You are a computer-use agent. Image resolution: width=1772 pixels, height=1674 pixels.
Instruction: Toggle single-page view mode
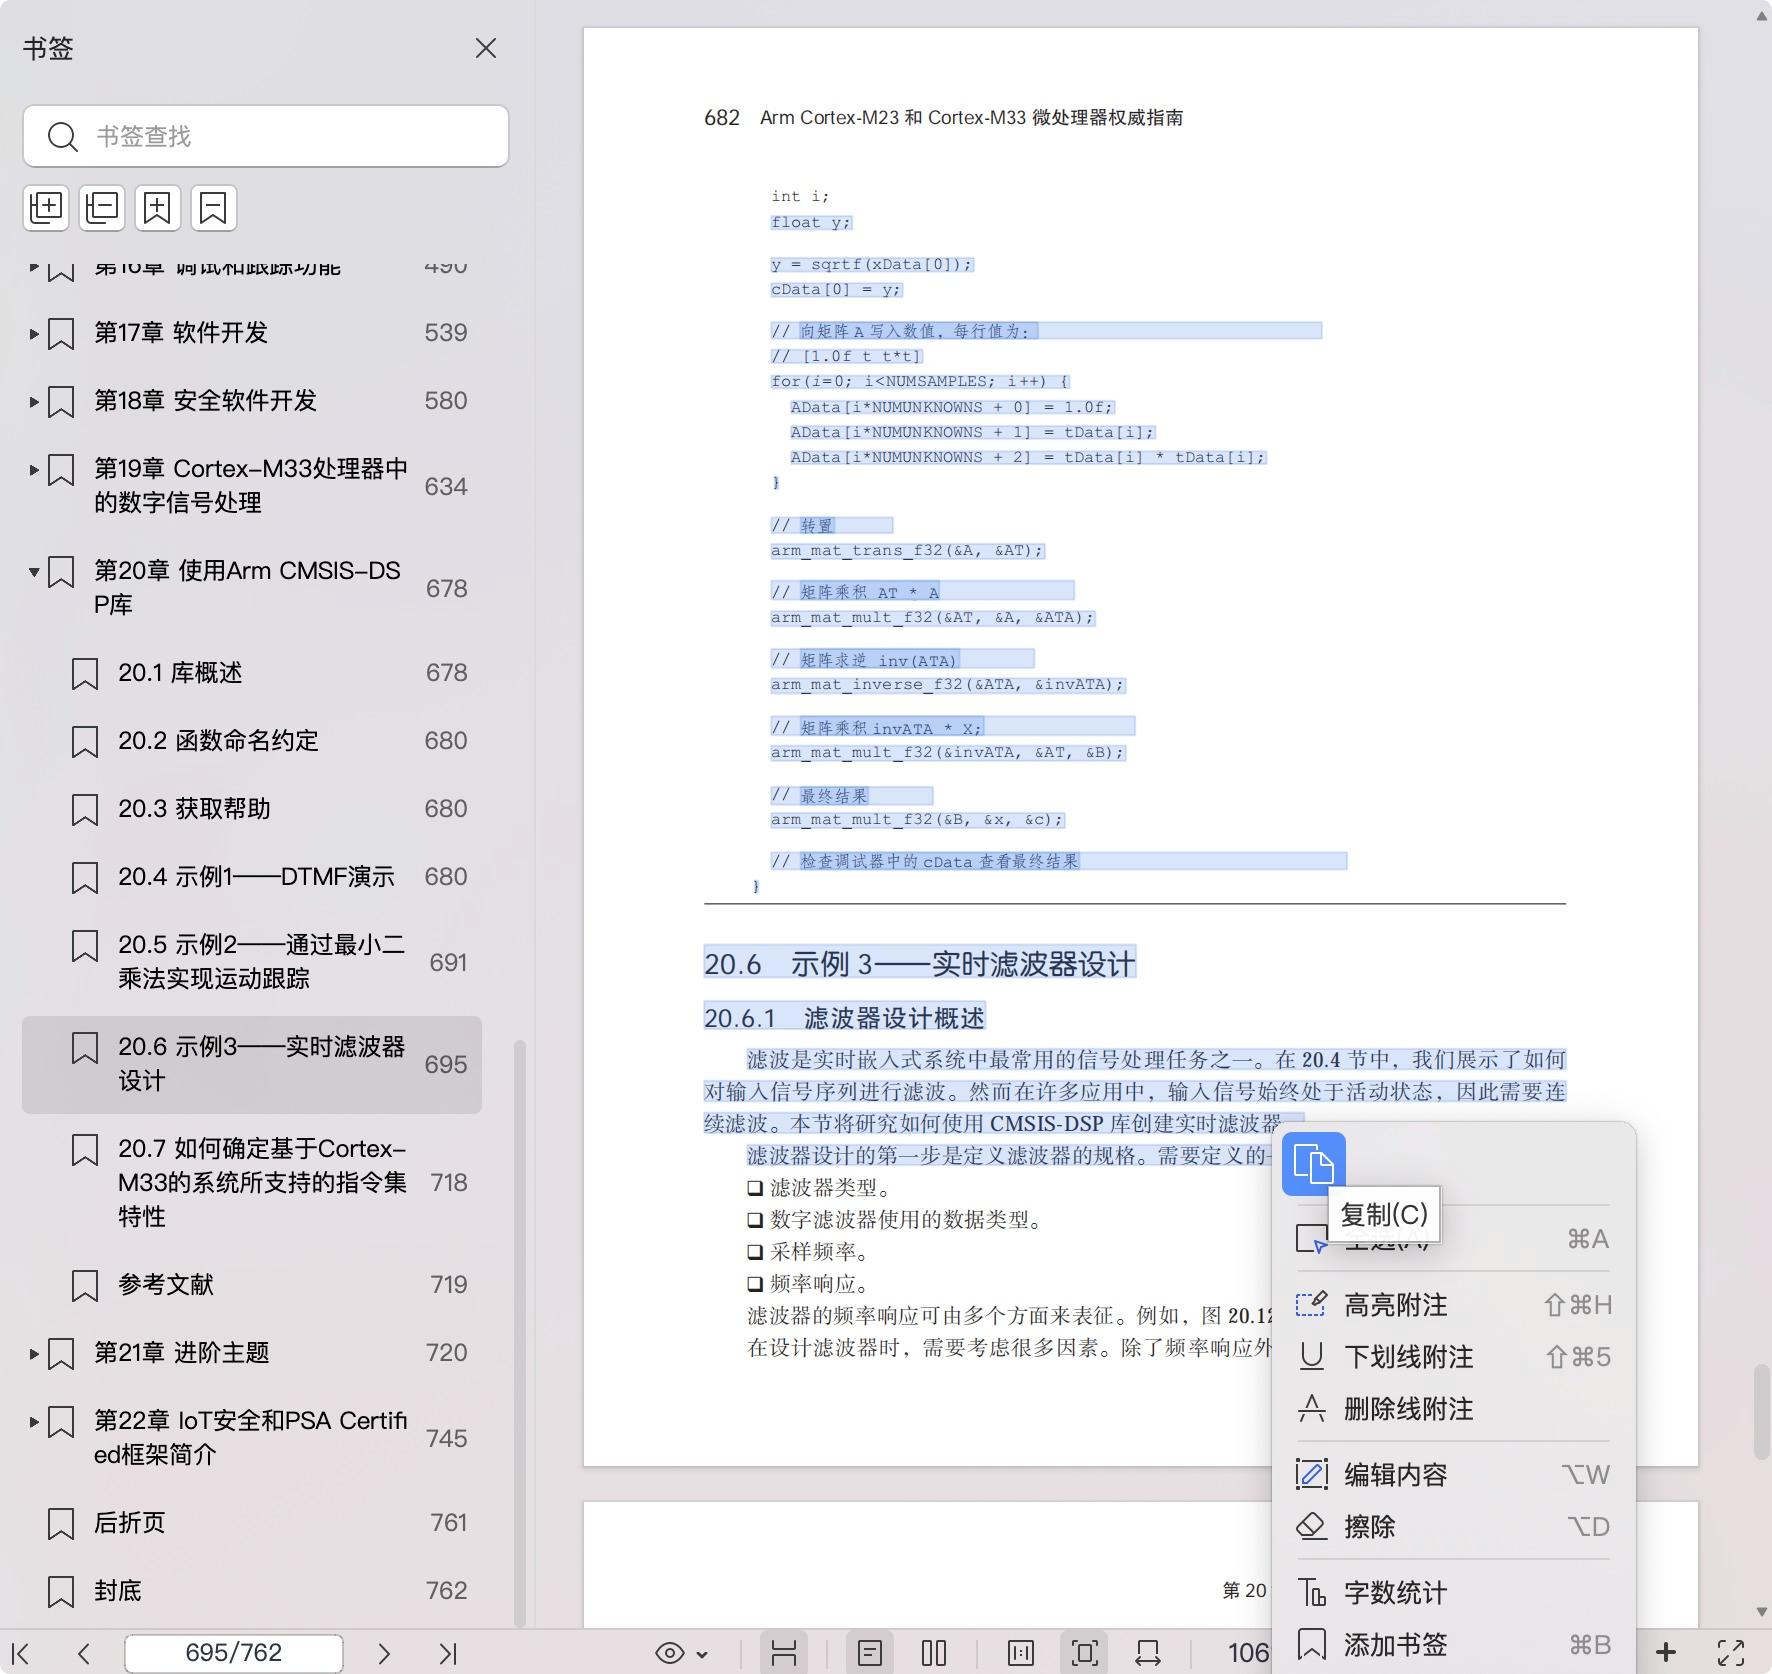coord(869,1654)
